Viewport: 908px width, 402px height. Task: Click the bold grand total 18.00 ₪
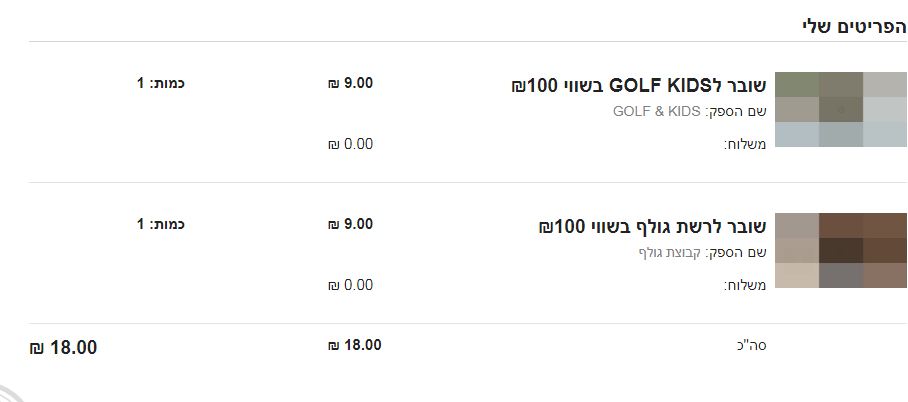tap(63, 348)
